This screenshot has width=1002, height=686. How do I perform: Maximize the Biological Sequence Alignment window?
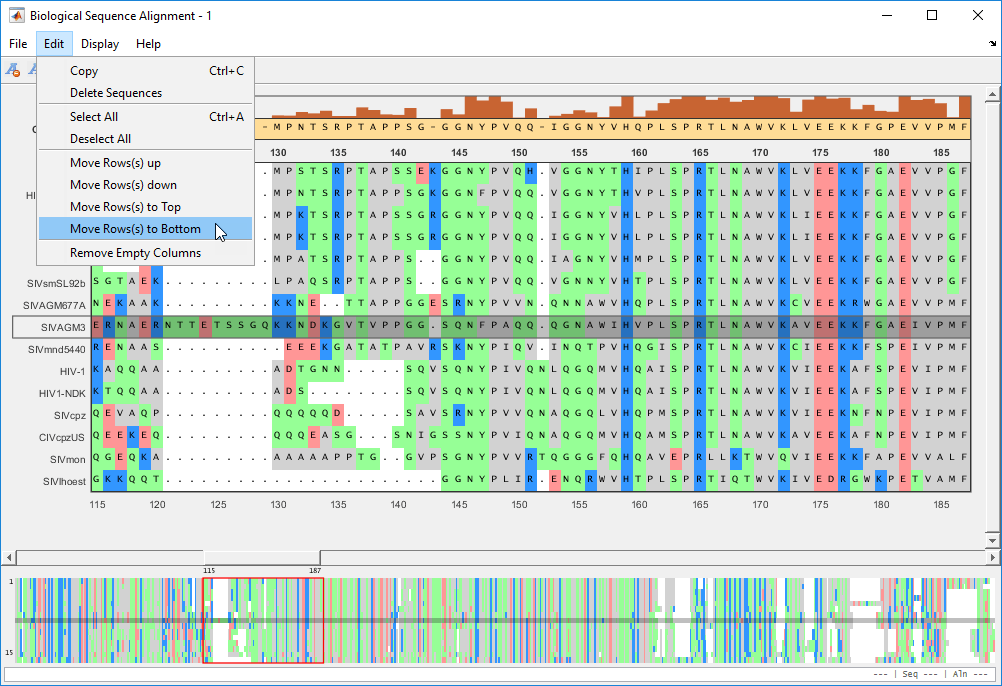[932, 16]
